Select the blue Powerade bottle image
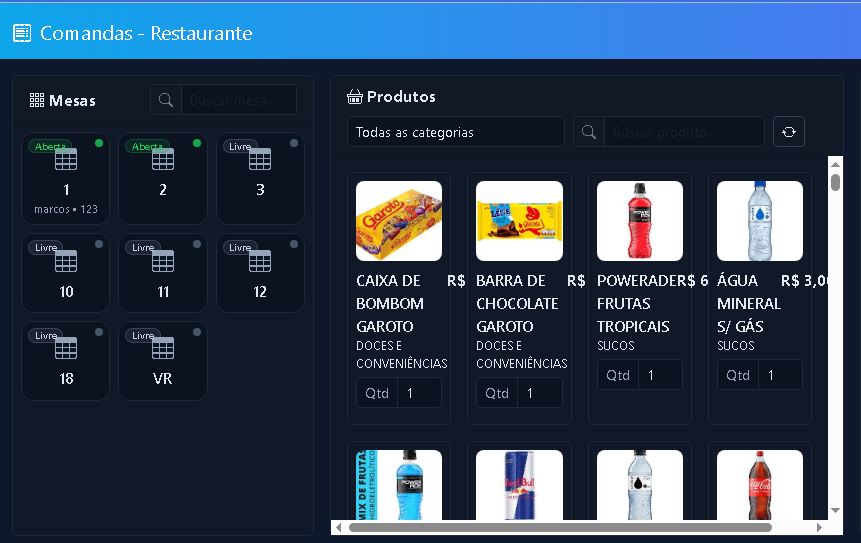This screenshot has width=861, height=543. pyautogui.click(x=399, y=485)
